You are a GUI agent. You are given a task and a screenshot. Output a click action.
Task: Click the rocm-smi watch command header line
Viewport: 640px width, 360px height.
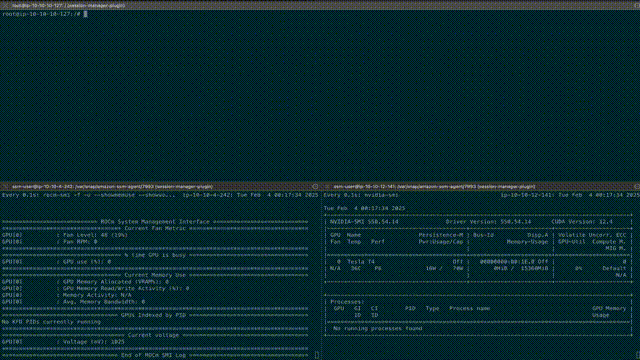coord(160,195)
